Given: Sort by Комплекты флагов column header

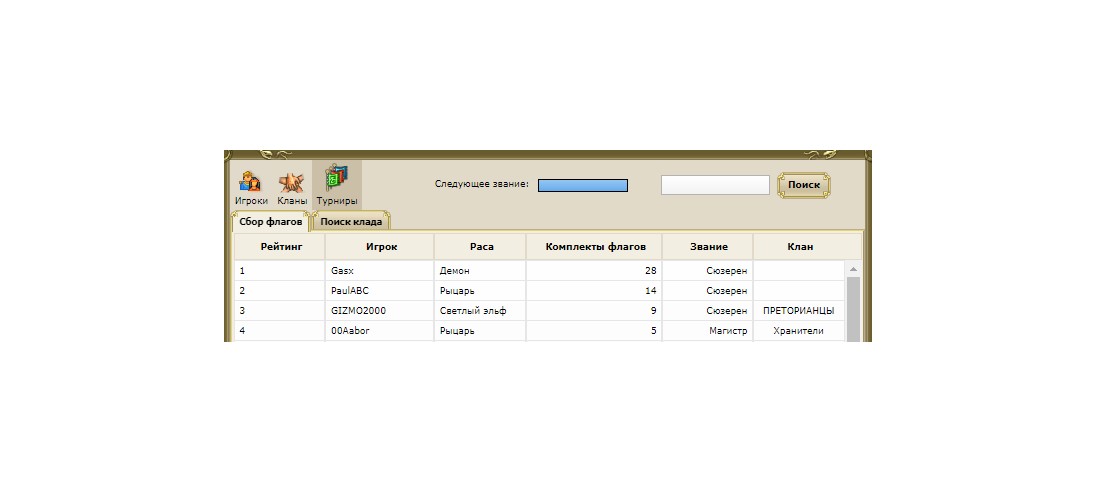Looking at the screenshot, I should click(594, 246).
